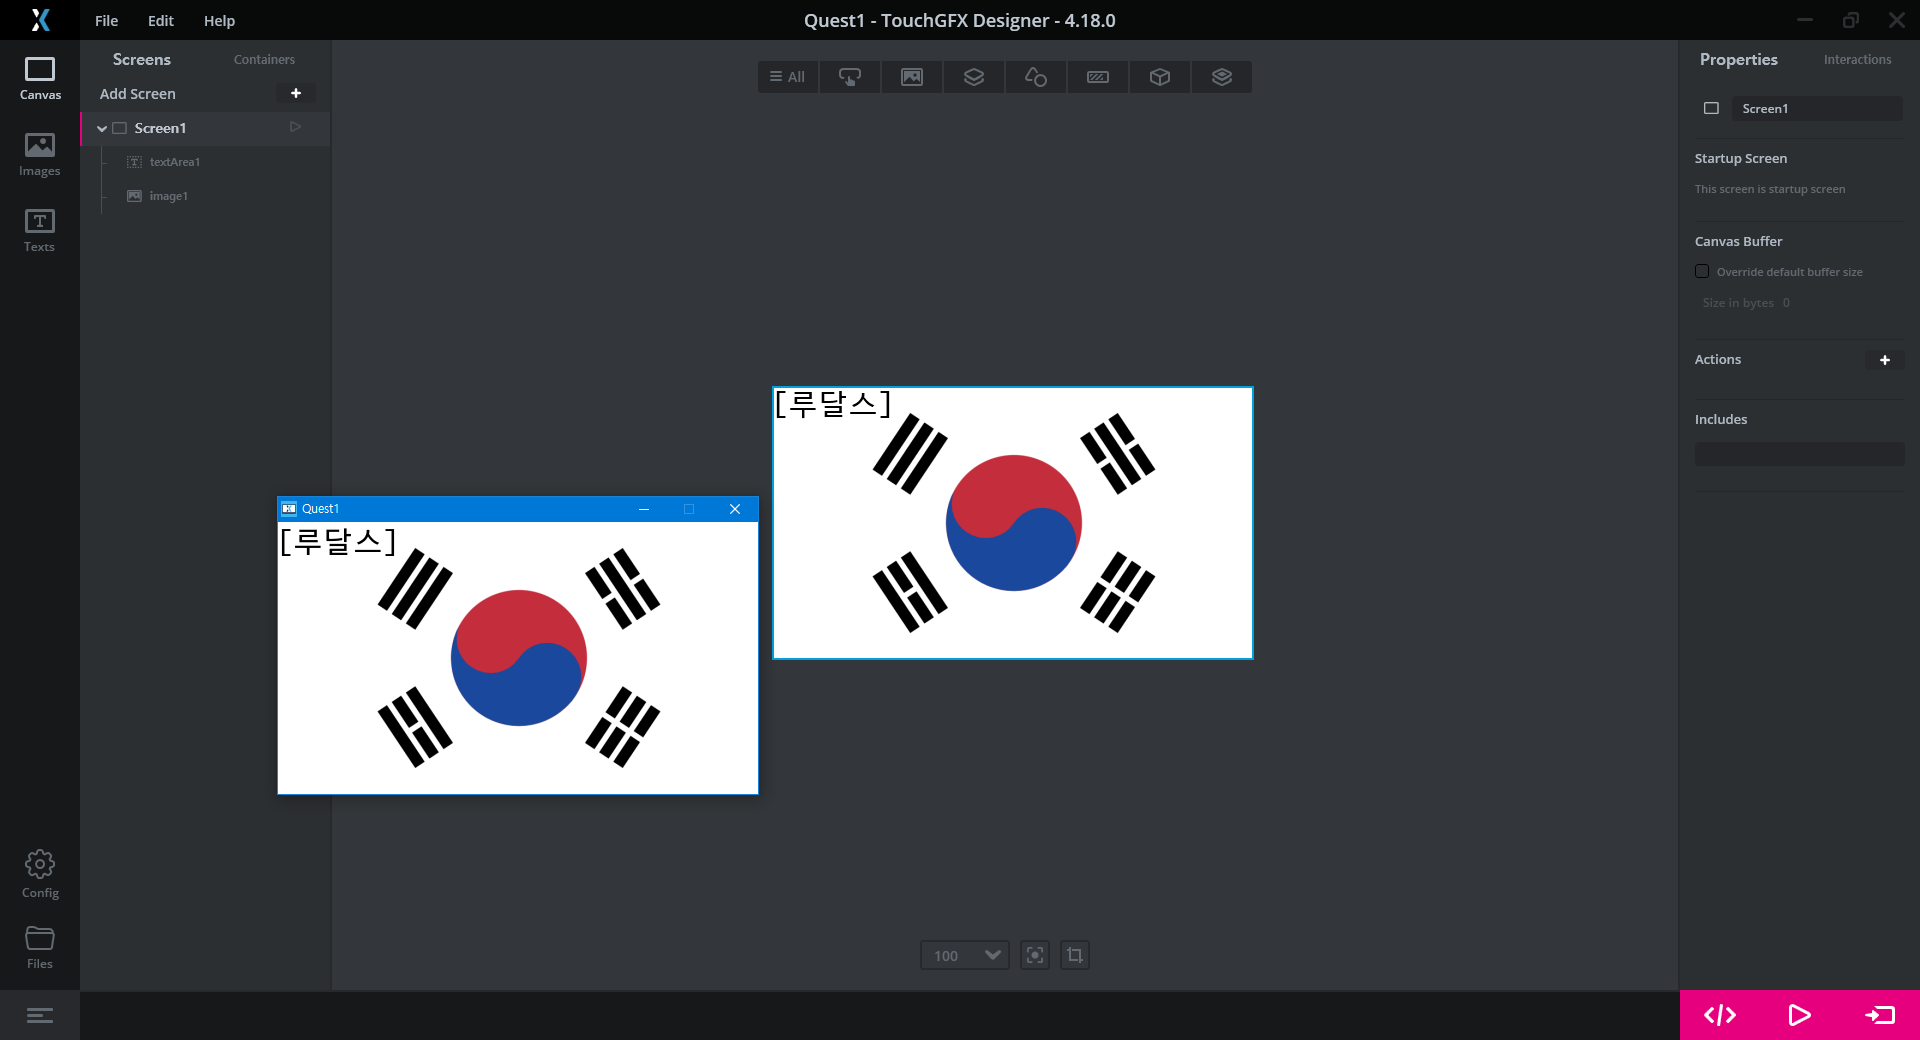Minimize the Quest1 simulator window
This screenshot has height=1040, width=1920.
644,509
